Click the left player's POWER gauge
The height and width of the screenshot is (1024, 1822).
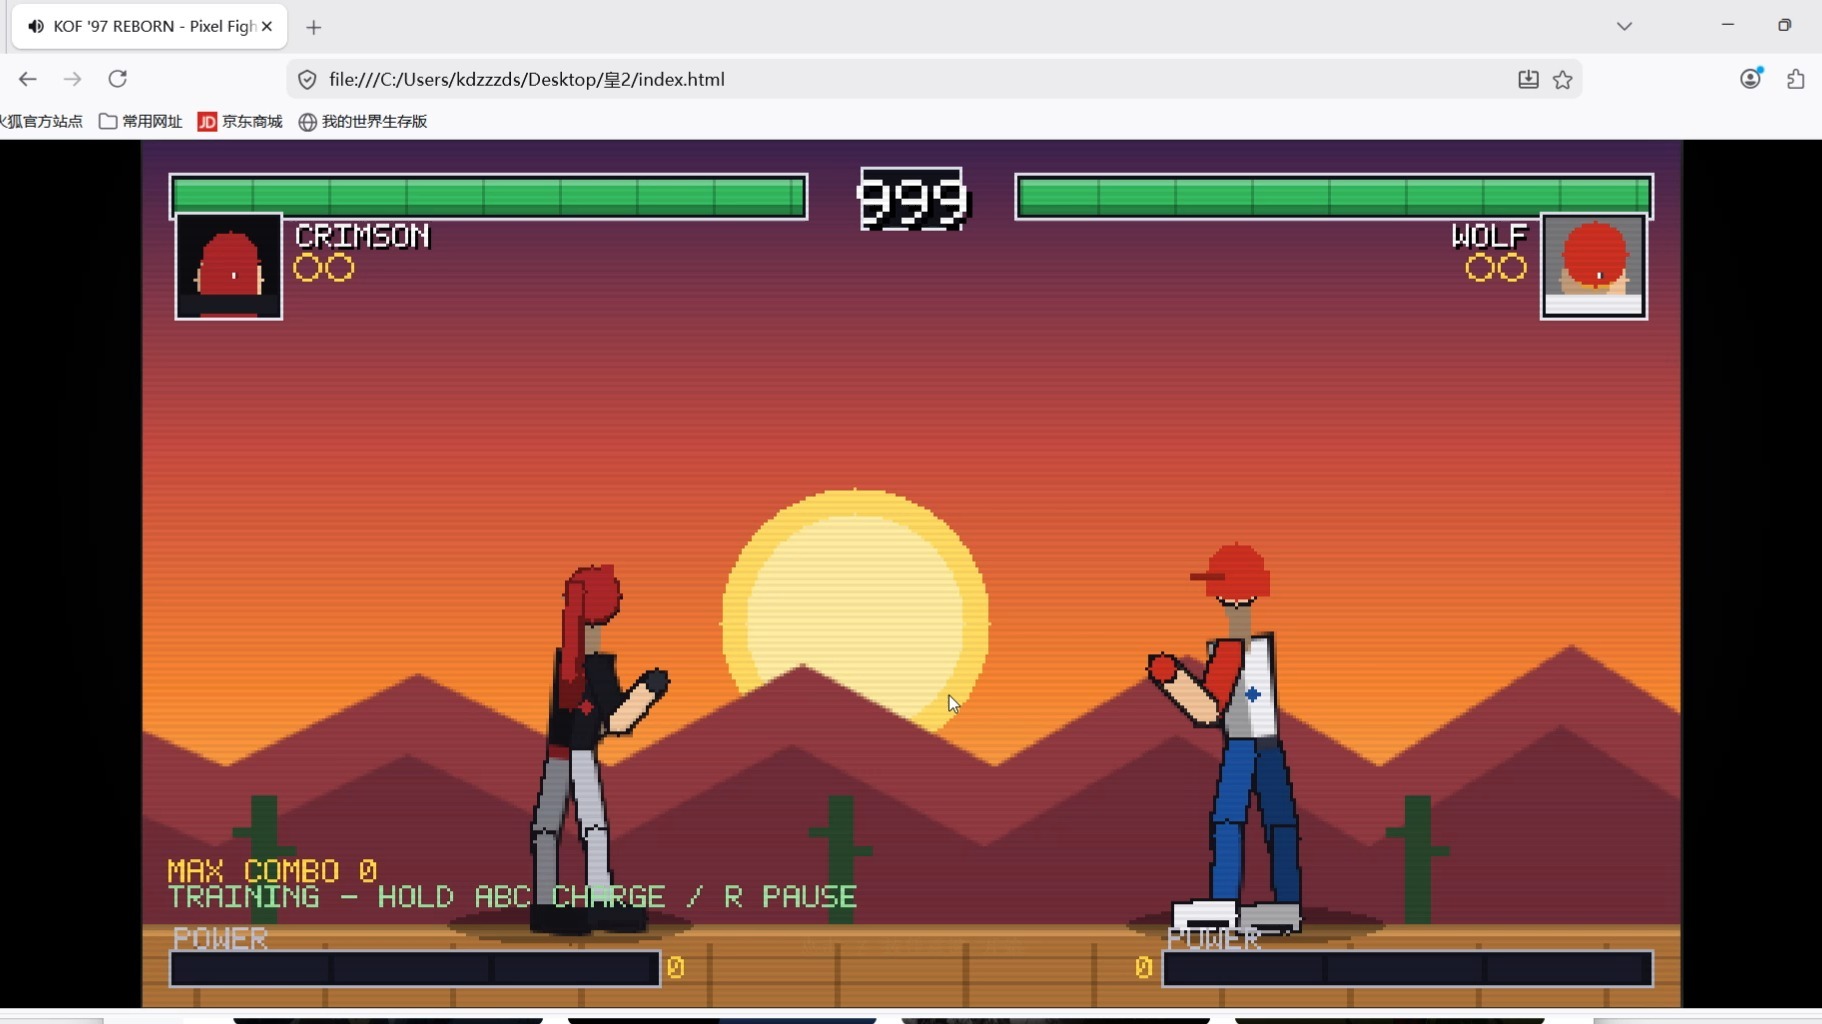point(414,968)
